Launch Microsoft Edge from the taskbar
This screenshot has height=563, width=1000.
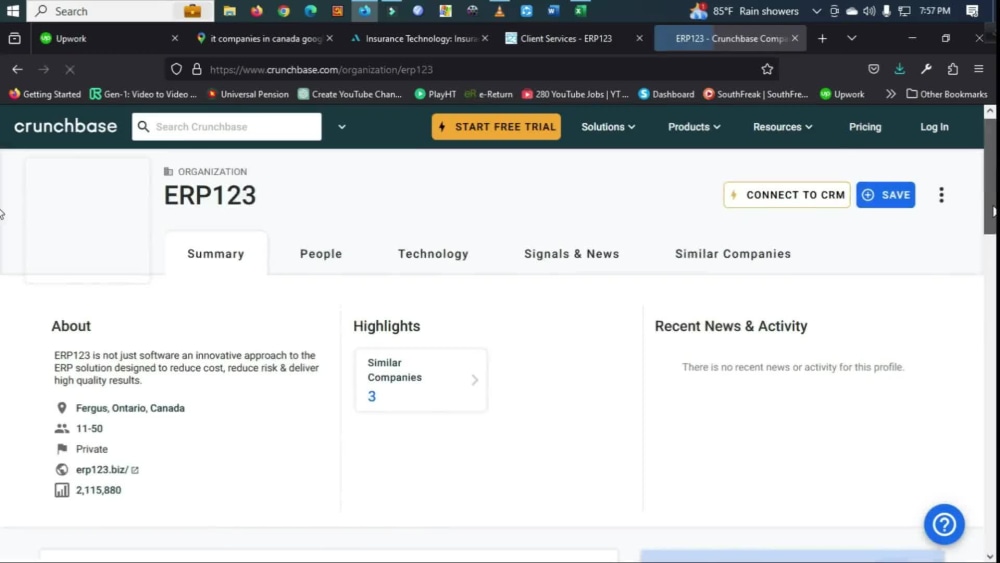tap(311, 11)
